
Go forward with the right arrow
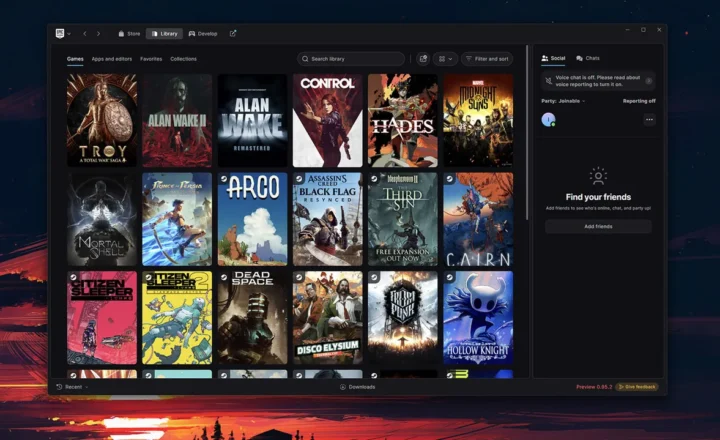pos(98,34)
